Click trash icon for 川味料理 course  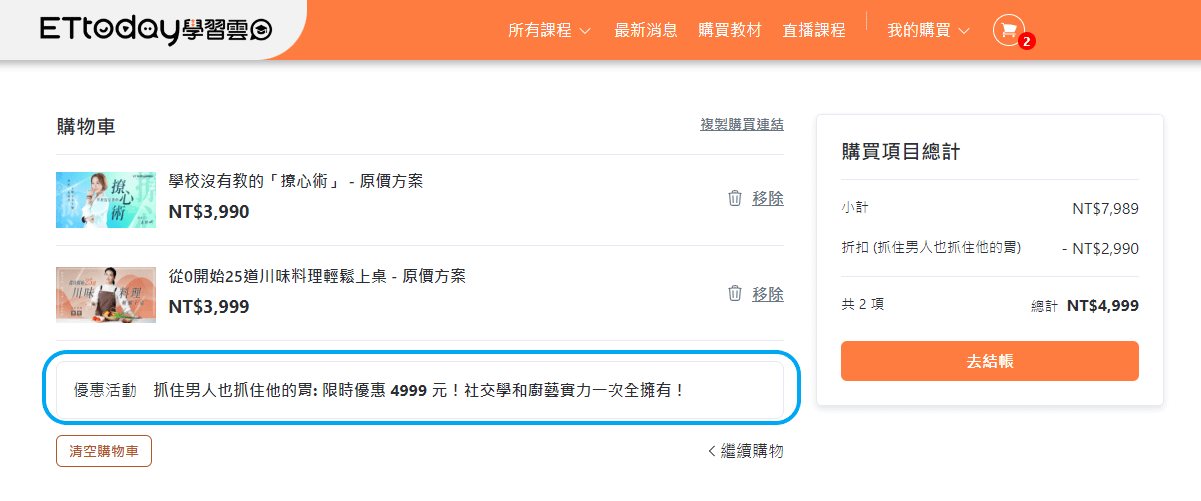click(735, 293)
